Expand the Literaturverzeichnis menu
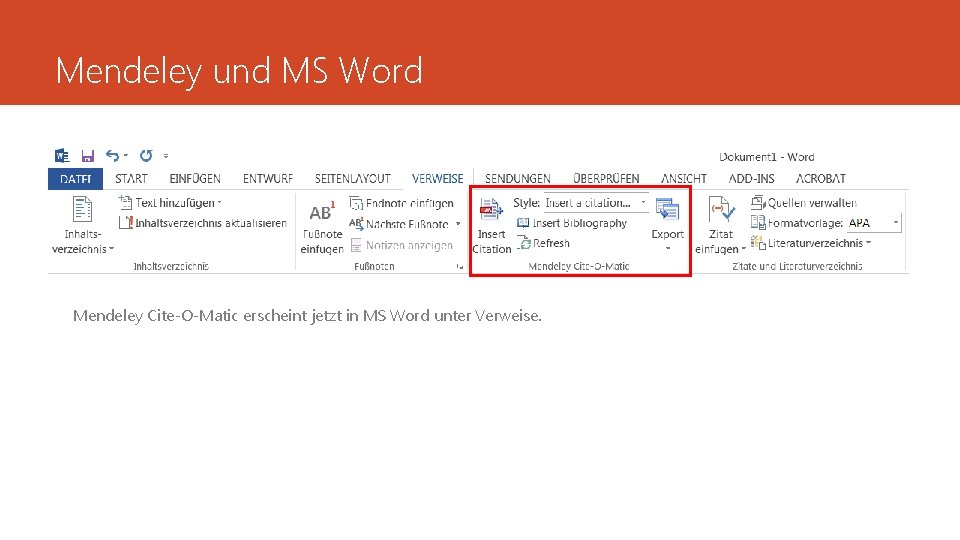The height and width of the screenshot is (540, 960). (x=811, y=243)
